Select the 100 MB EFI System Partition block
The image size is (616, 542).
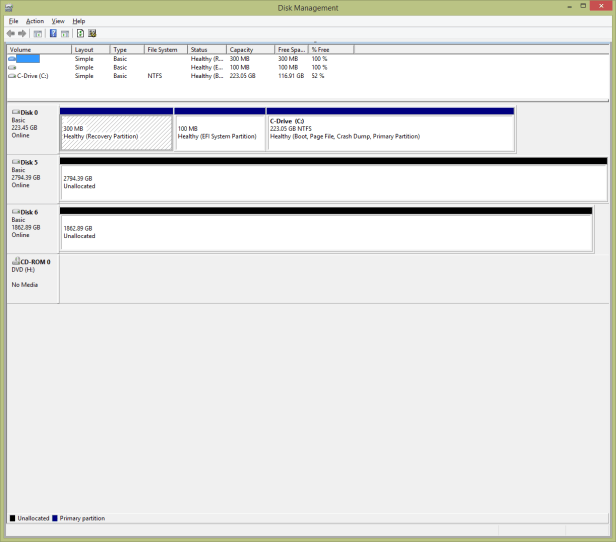(x=220, y=132)
